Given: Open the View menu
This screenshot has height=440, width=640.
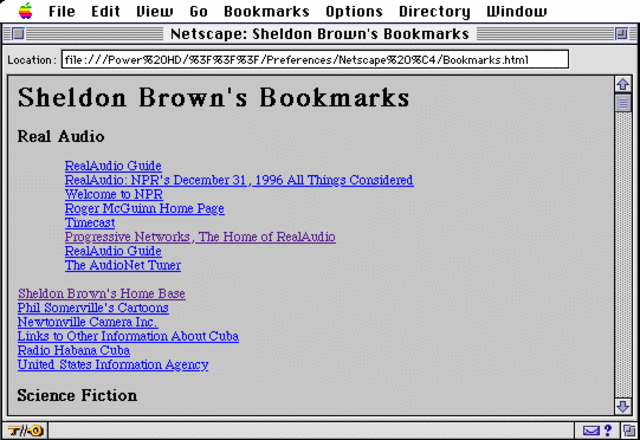Looking at the screenshot, I should pos(155,11).
